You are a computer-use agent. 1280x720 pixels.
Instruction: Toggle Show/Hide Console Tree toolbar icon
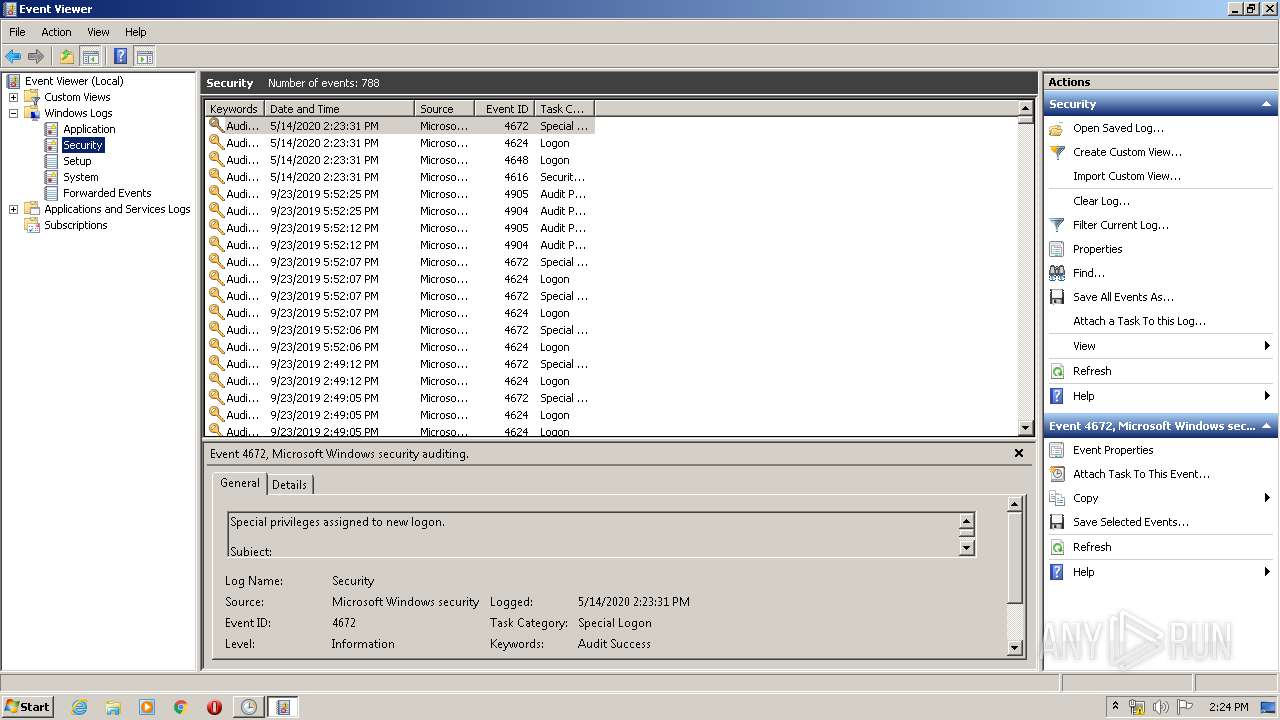90,56
